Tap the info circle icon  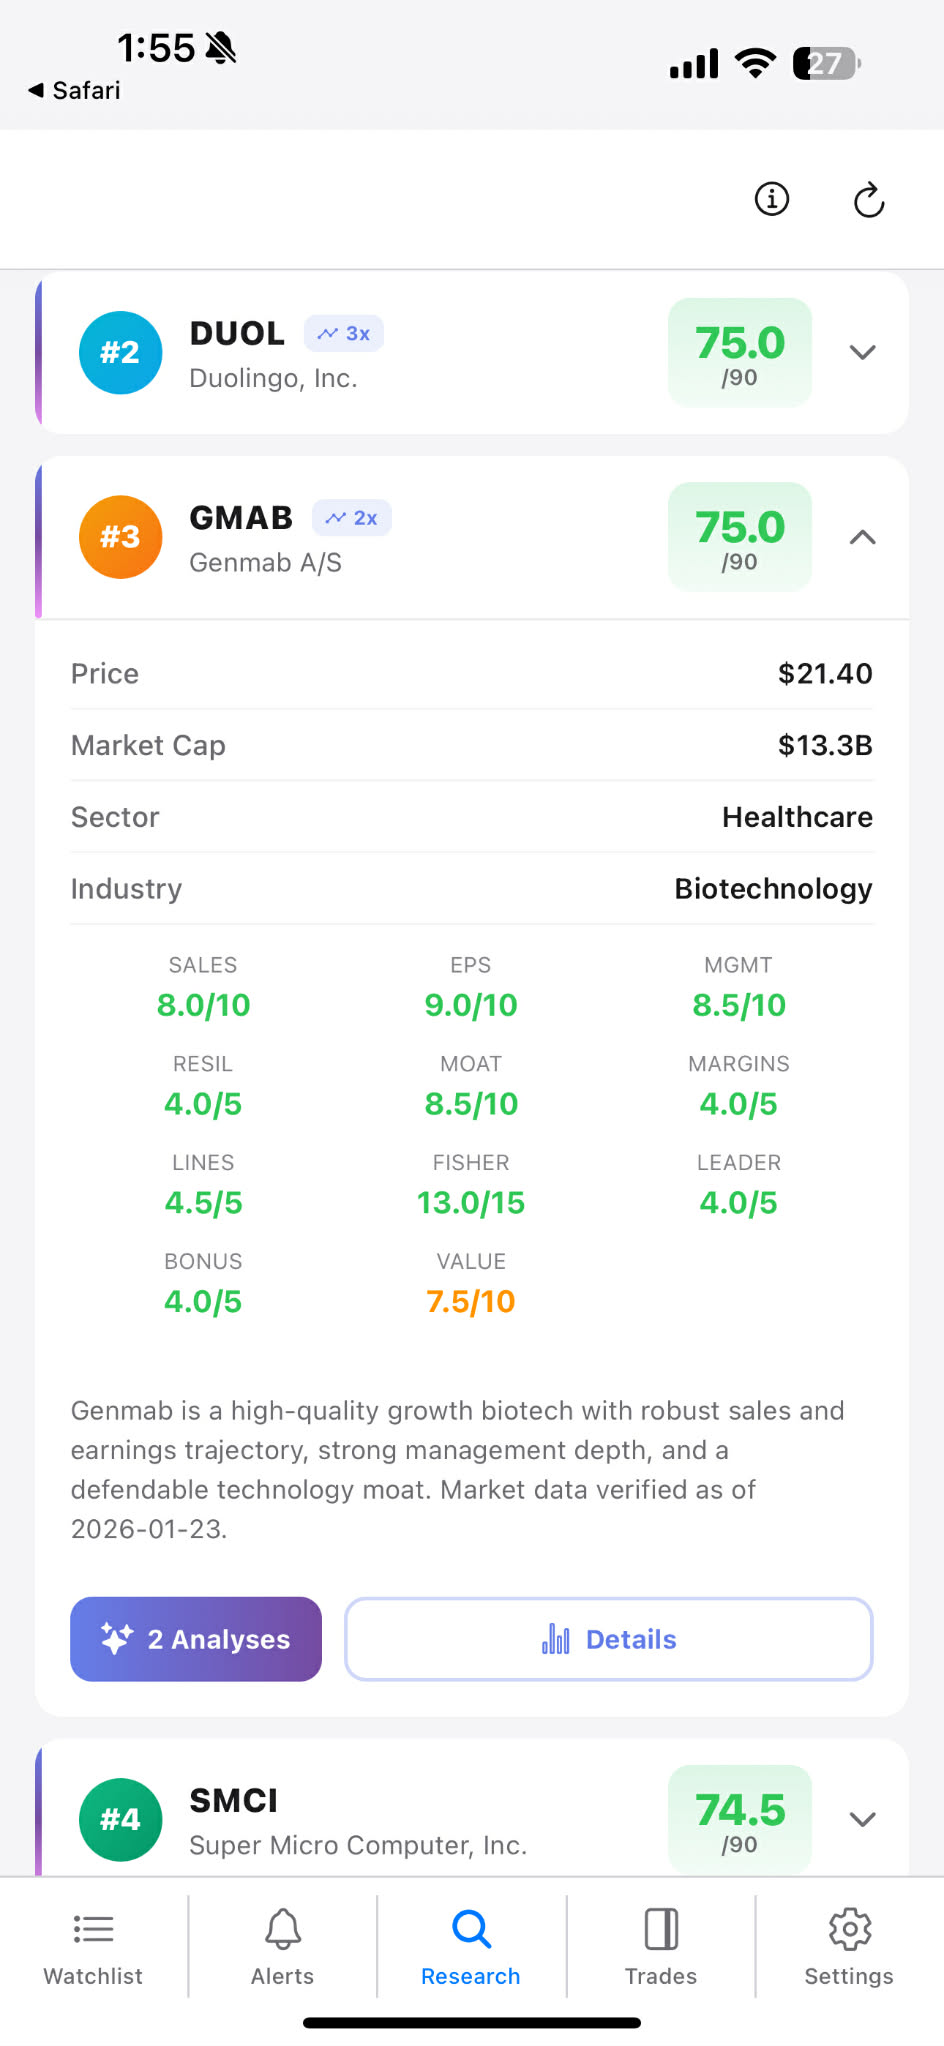pos(771,199)
